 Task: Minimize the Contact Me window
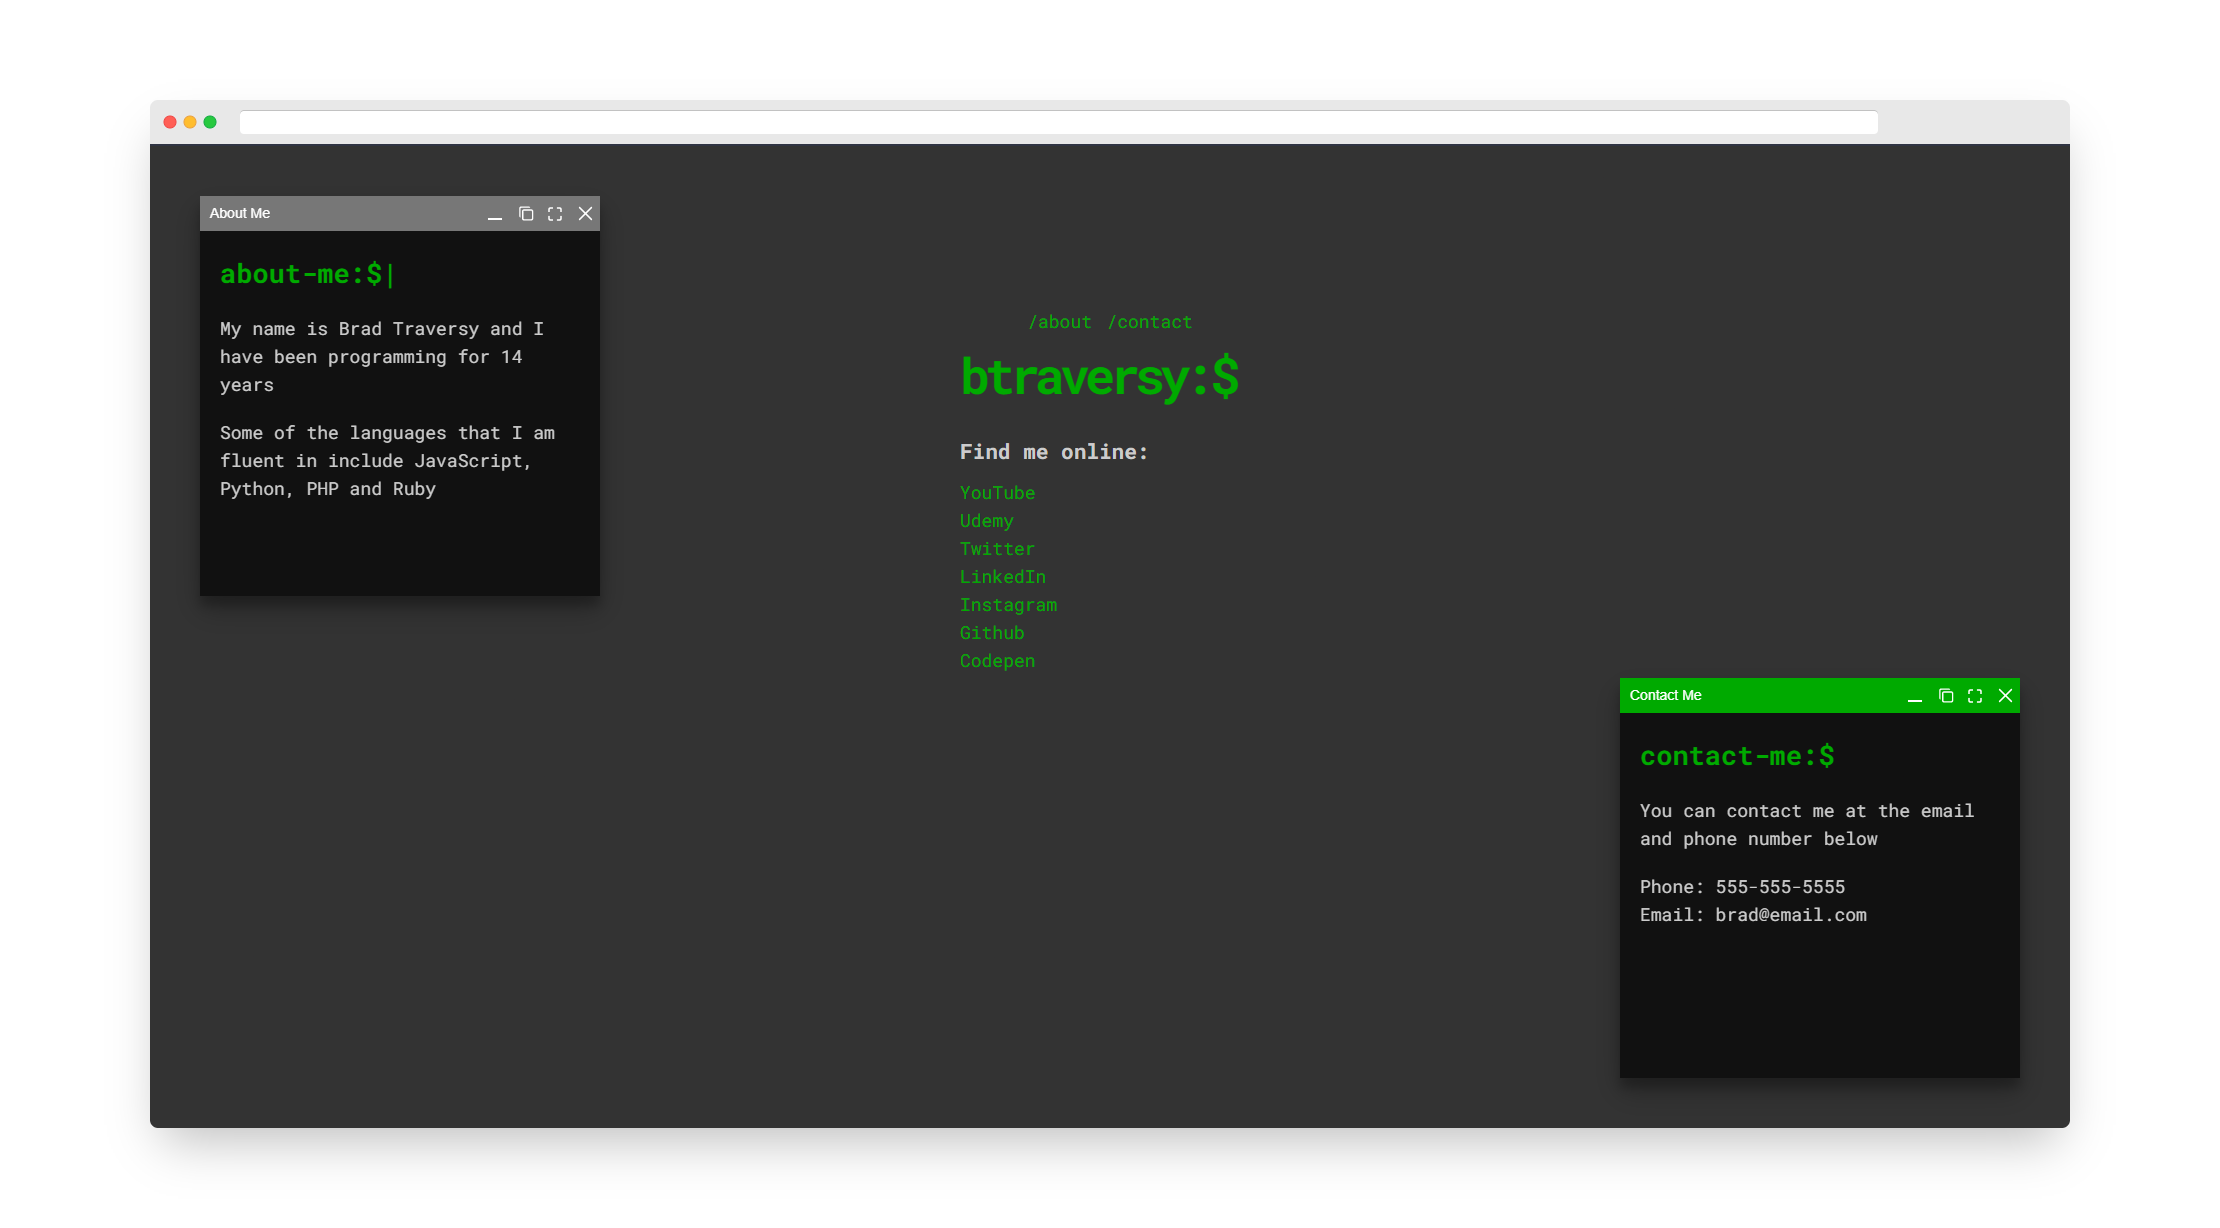(x=1915, y=696)
